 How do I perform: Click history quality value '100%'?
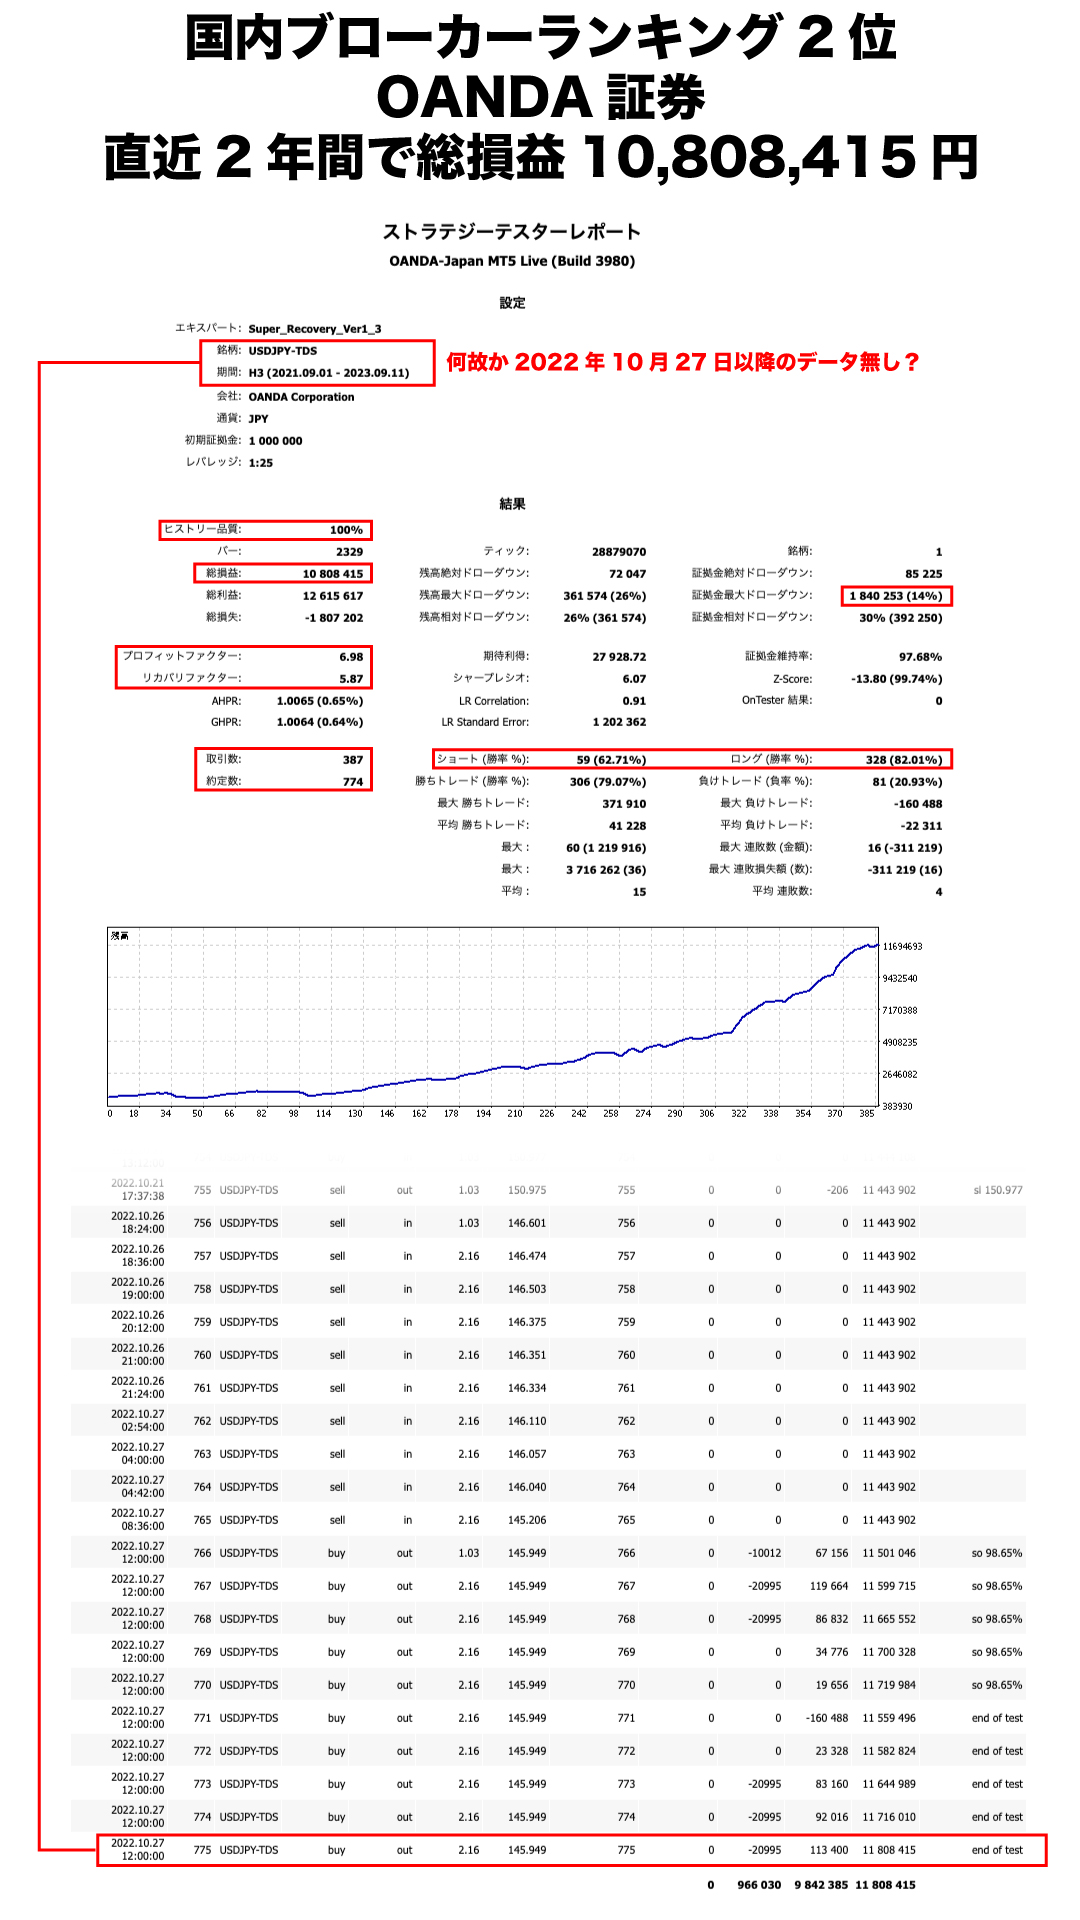pyautogui.click(x=346, y=530)
